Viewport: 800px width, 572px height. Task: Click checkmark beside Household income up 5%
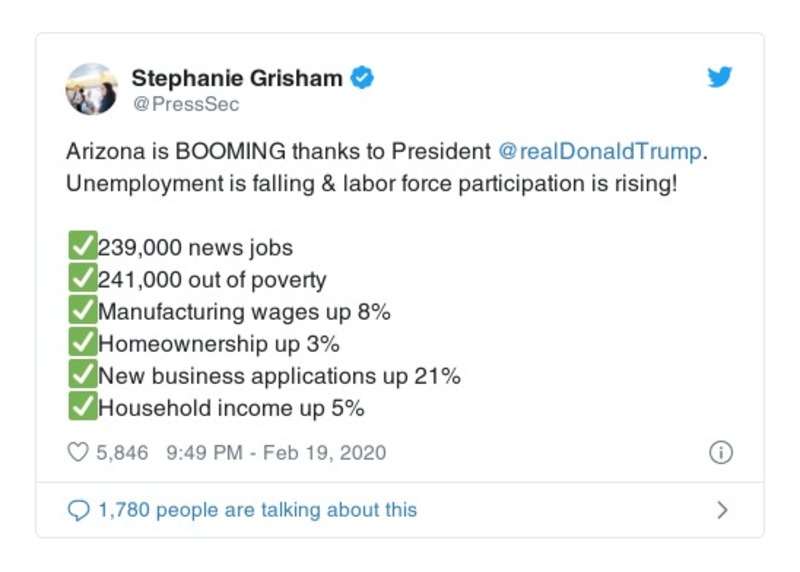(x=82, y=407)
